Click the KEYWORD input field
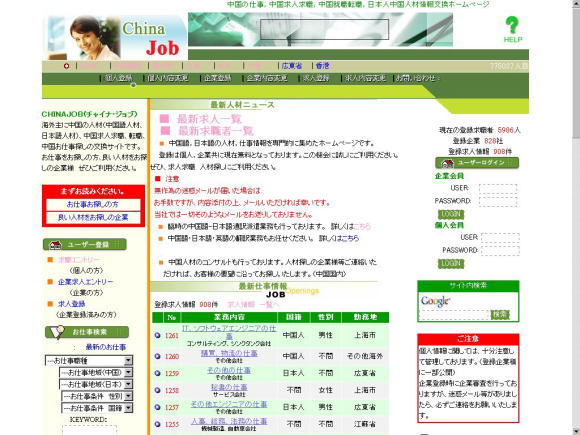Image resolution: width=580 pixels, height=435 pixels. click(x=89, y=430)
